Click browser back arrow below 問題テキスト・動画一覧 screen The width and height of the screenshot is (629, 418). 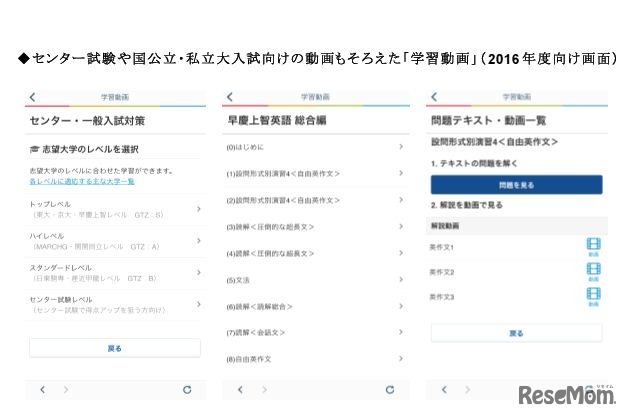tap(444, 390)
